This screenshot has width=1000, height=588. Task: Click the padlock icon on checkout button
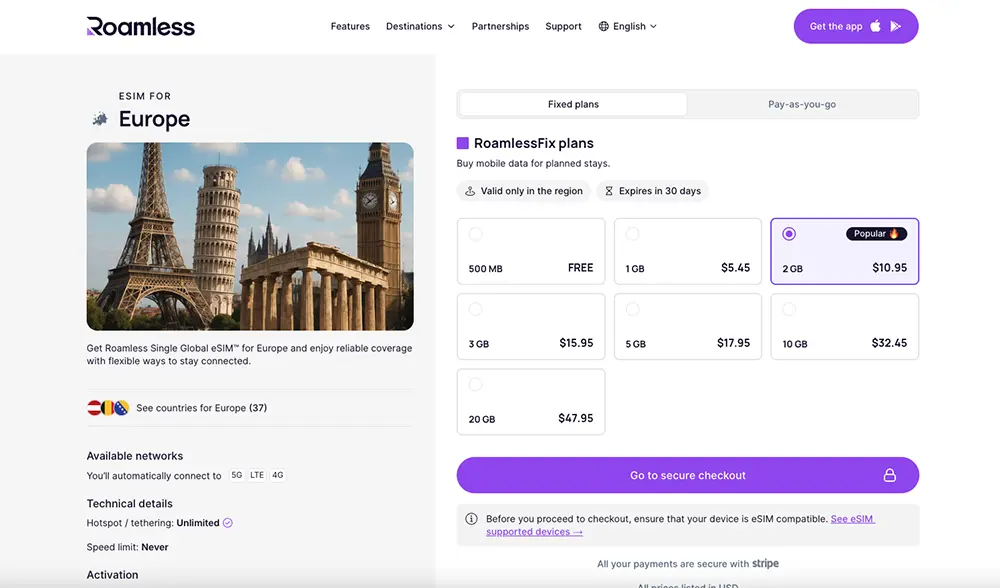coord(889,476)
